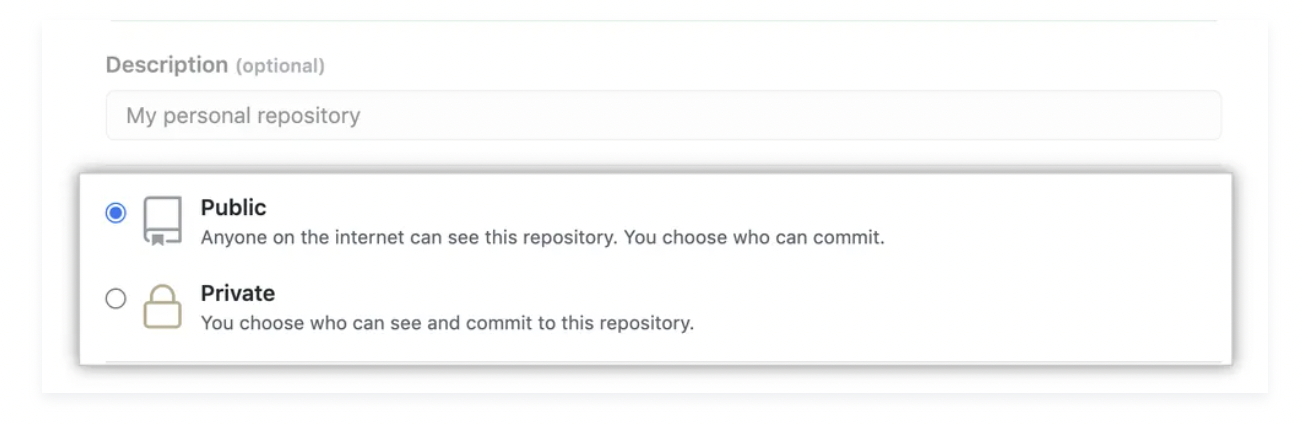Click the "My personal repository" placeholder text
The width and height of the screenshot is (1302, 424).
pyautogui.click(x=243, y=116)
